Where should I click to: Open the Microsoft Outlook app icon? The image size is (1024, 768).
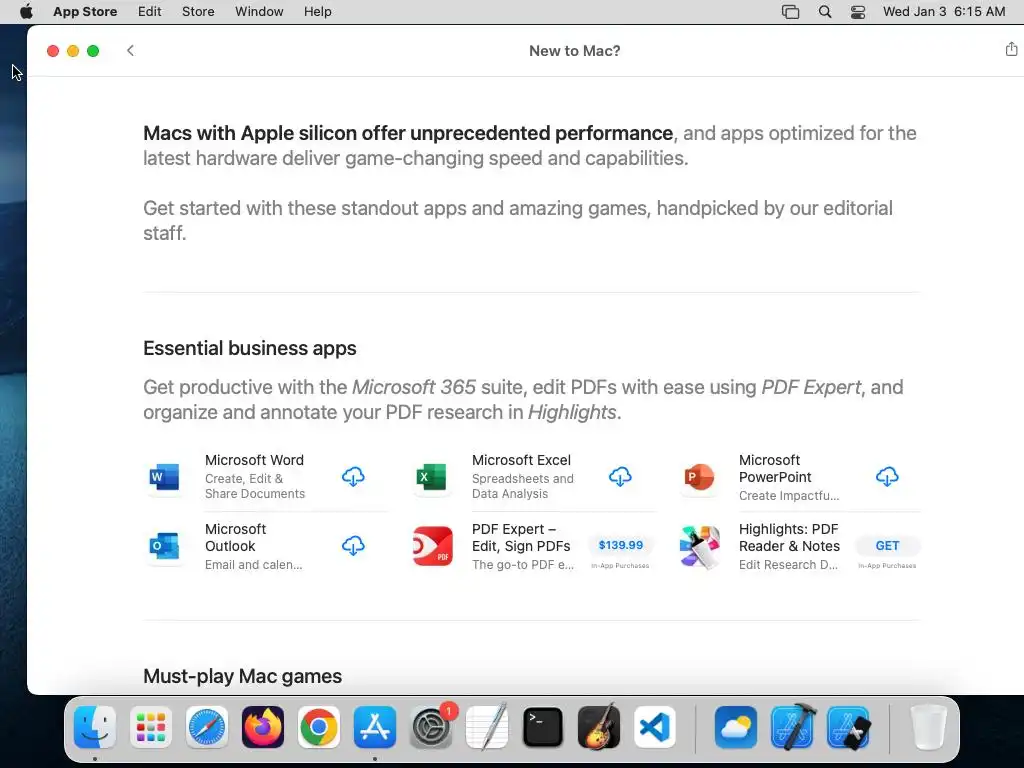[x=165, y=546]
